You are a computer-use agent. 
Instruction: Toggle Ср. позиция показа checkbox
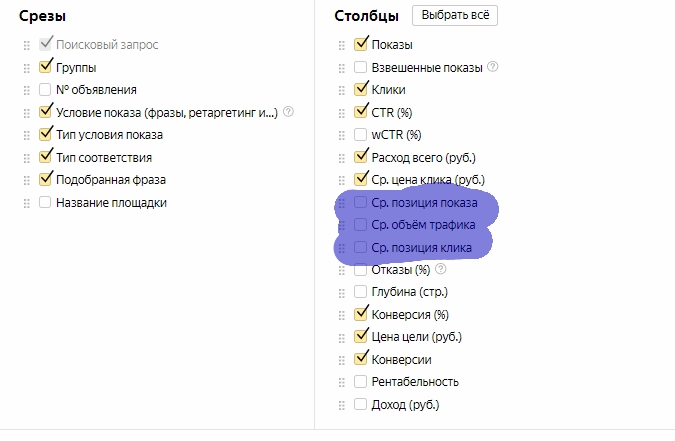point(360,202)
